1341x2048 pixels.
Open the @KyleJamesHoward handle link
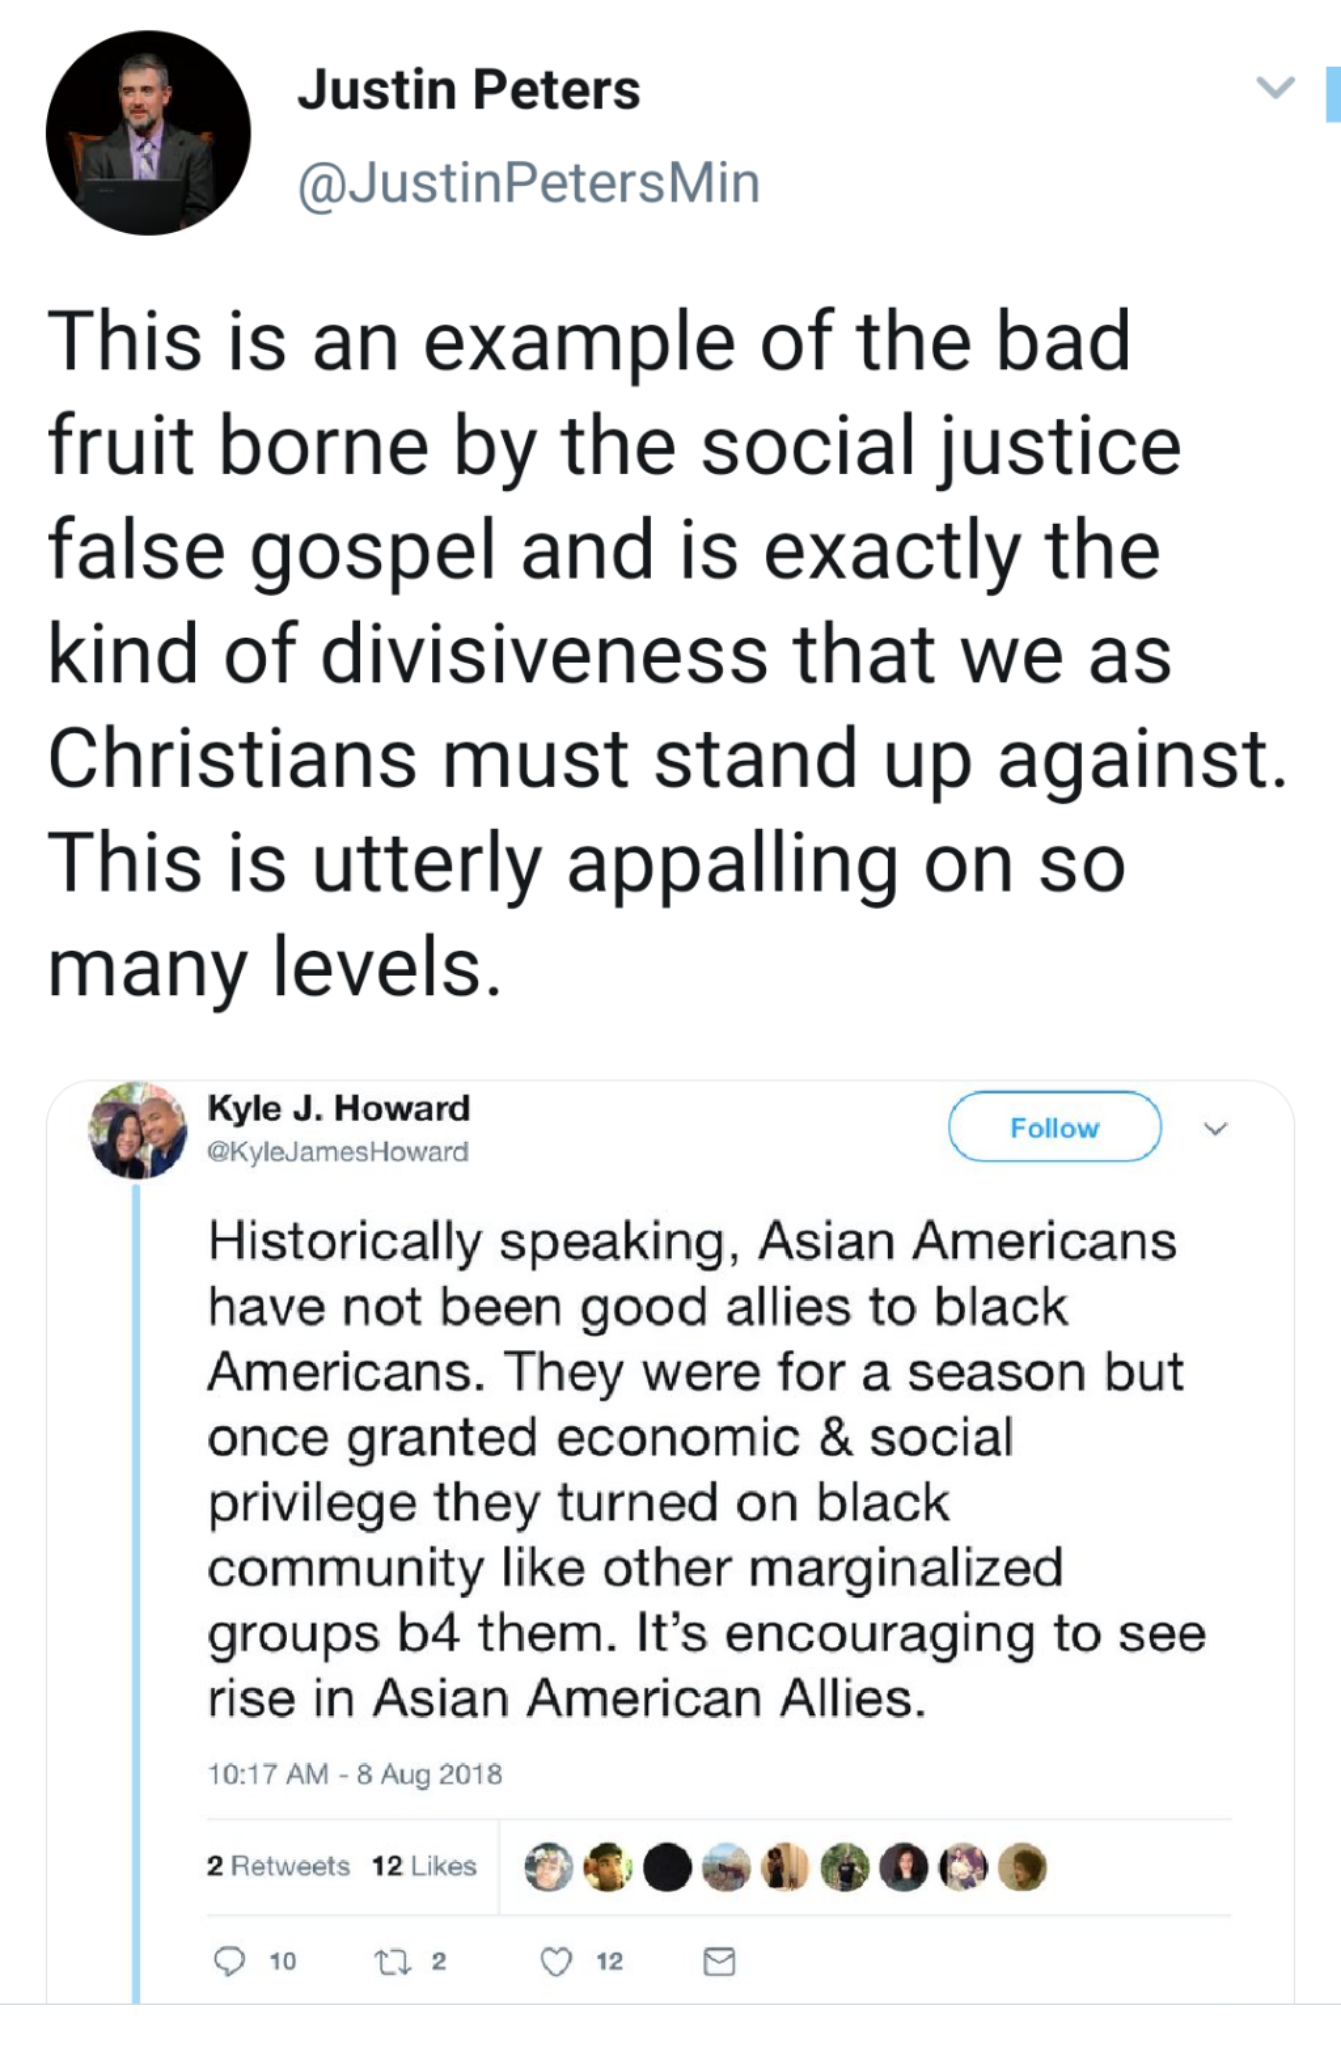[x=337, y=1152]
